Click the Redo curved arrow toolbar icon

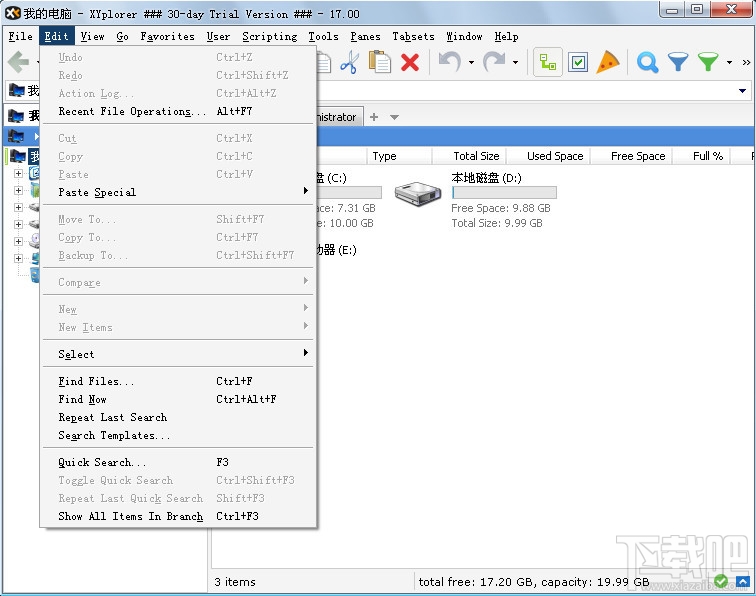coord(494,62)
